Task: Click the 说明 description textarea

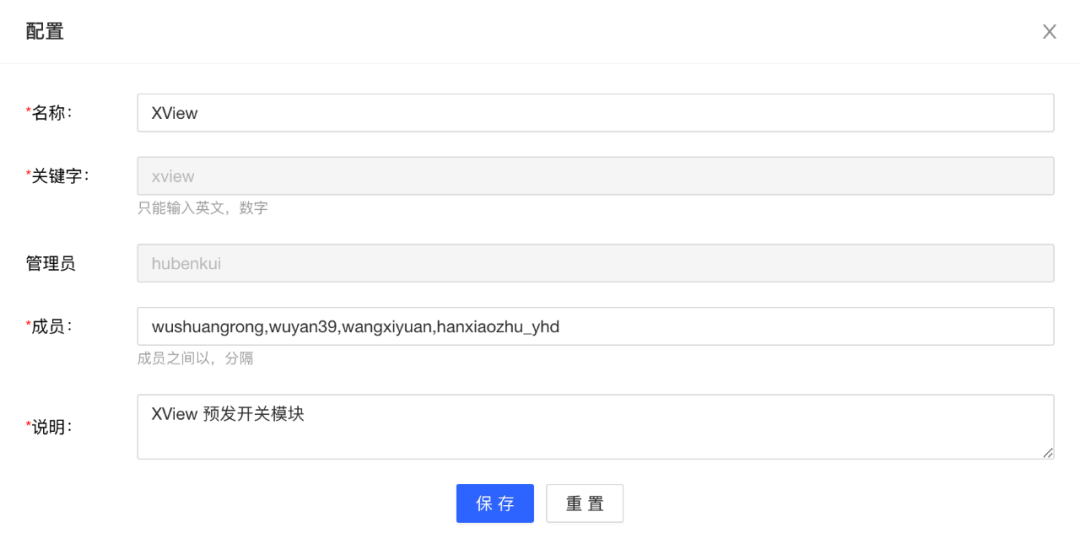Action: coord(595,427)
